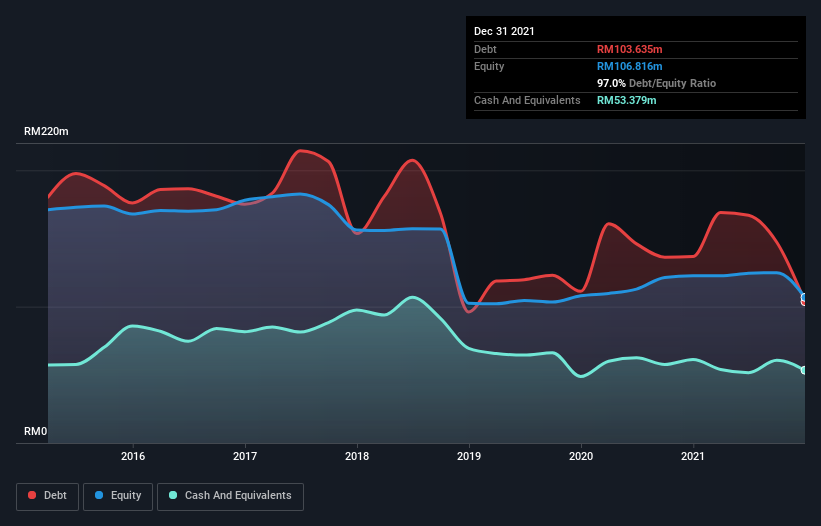Click the red Debt legend dot
Viewport: 821px width, 526px height.
click(32, 495)
